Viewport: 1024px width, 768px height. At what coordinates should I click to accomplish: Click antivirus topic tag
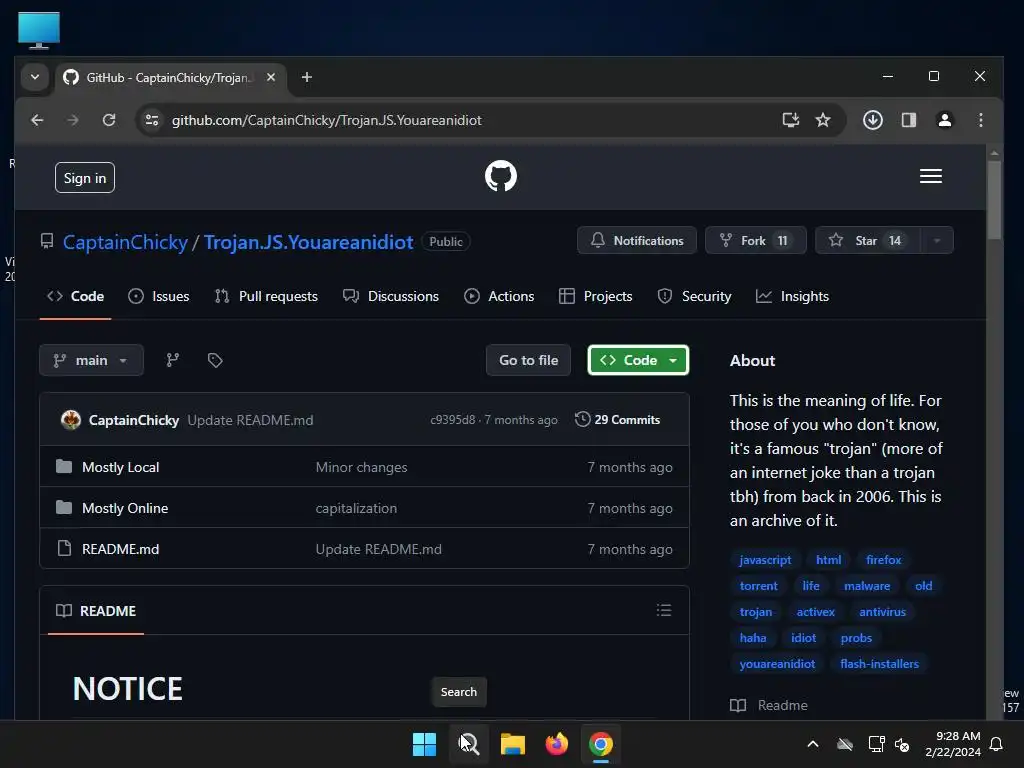click(882, 612)
